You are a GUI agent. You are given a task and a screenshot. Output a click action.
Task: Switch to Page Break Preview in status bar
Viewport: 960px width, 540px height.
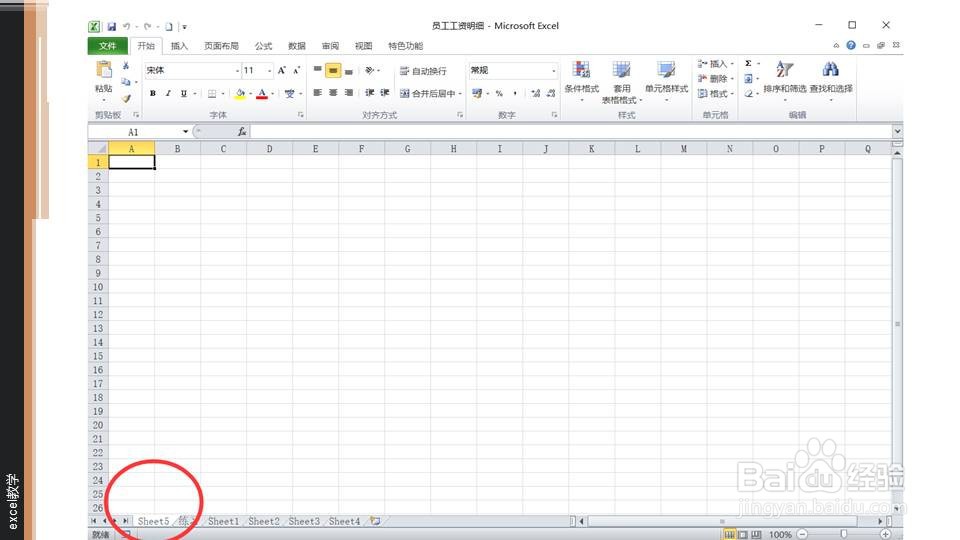click(x=756, y=534)
